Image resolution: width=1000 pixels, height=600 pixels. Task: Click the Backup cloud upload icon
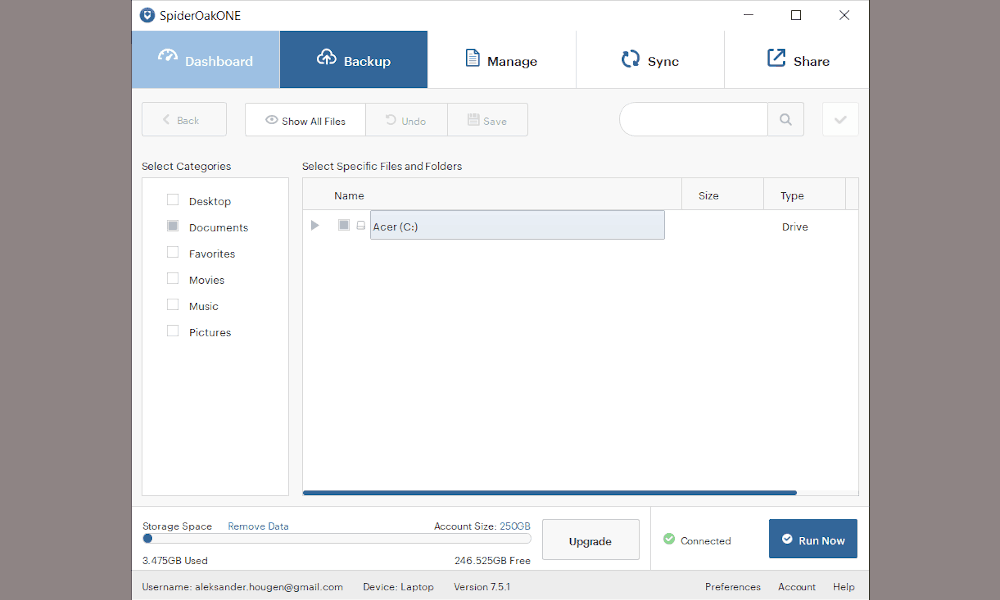327,57
